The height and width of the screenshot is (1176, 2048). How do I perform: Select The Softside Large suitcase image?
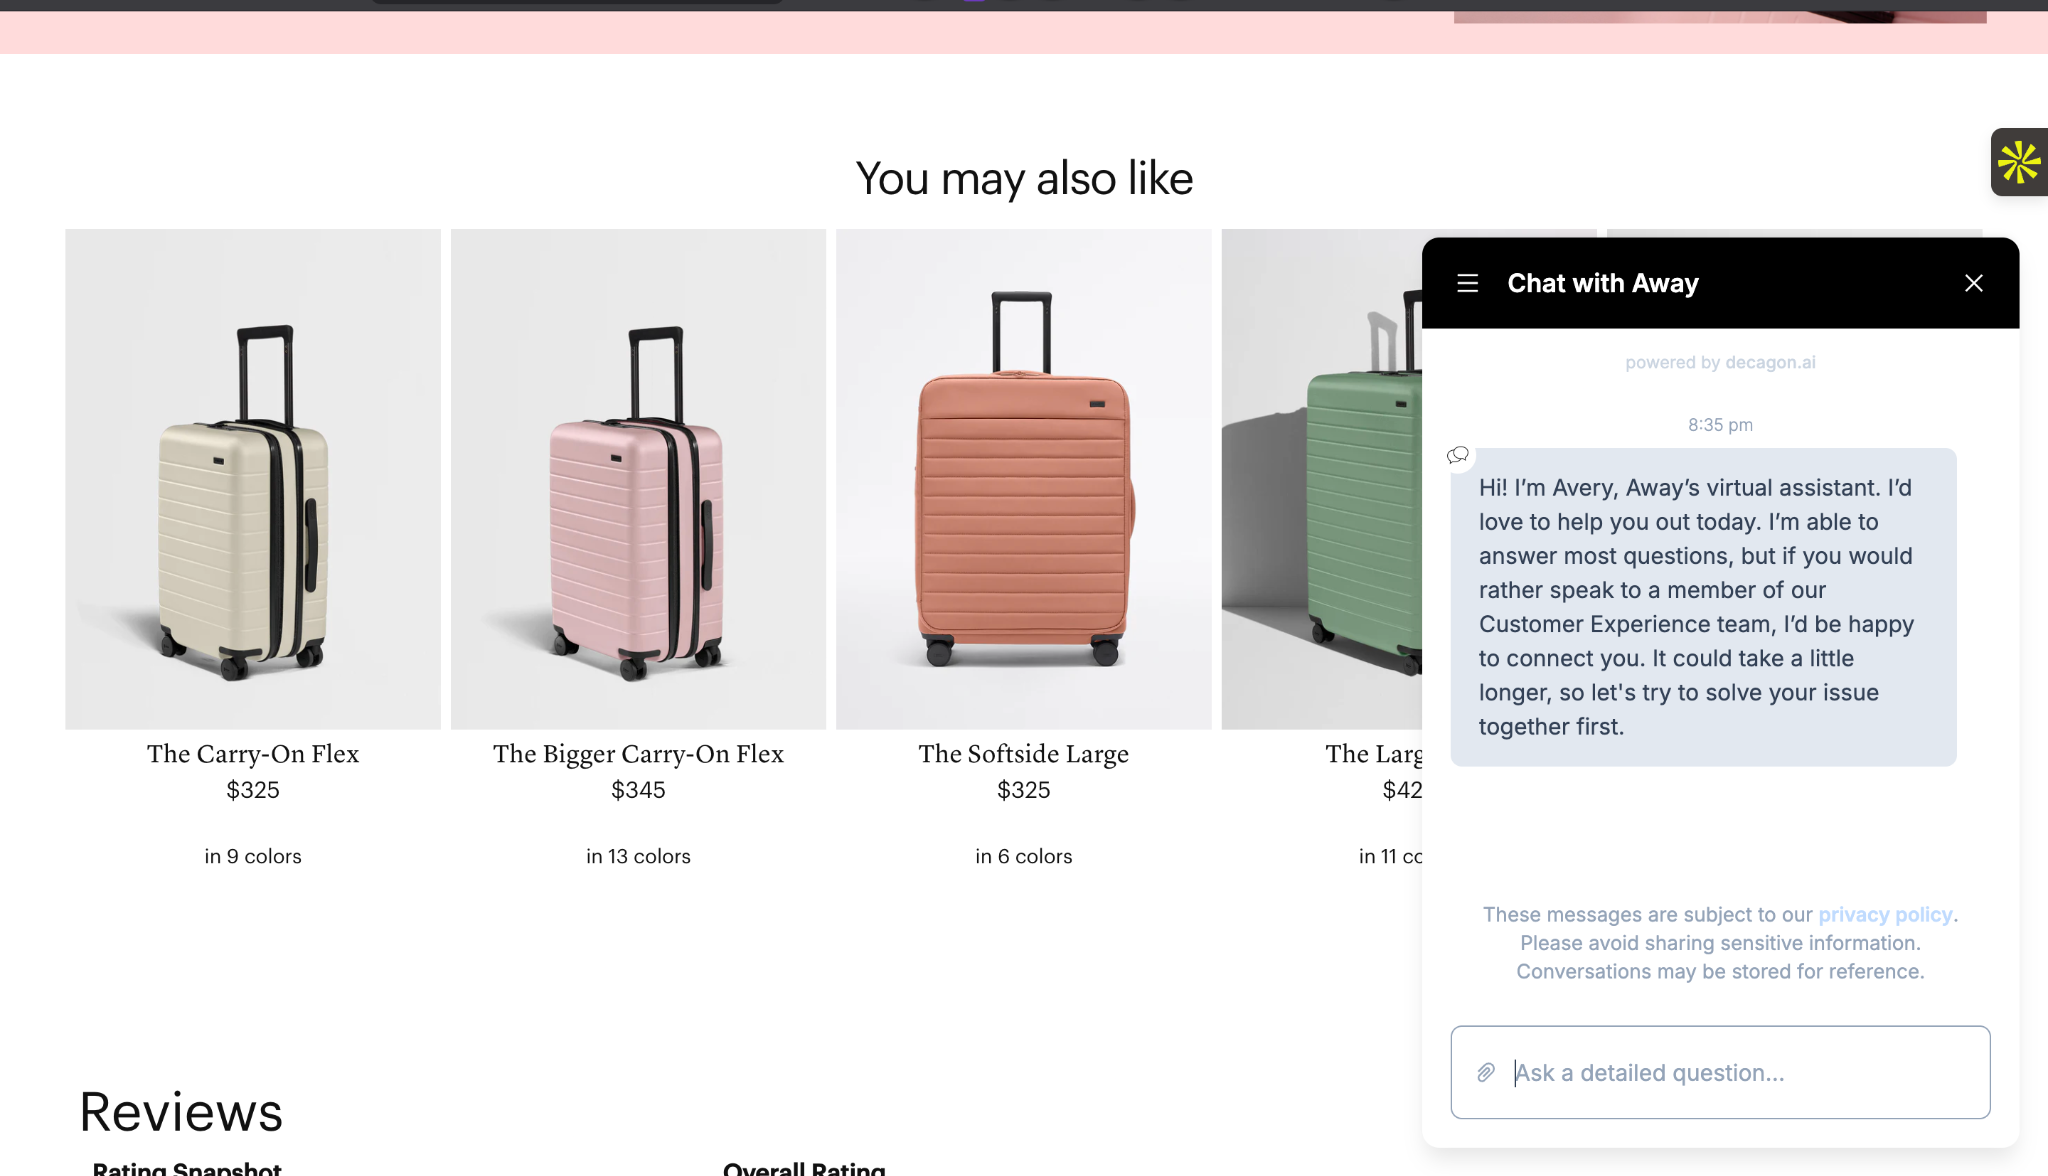pyautogui.click(x=1023, y=478)
